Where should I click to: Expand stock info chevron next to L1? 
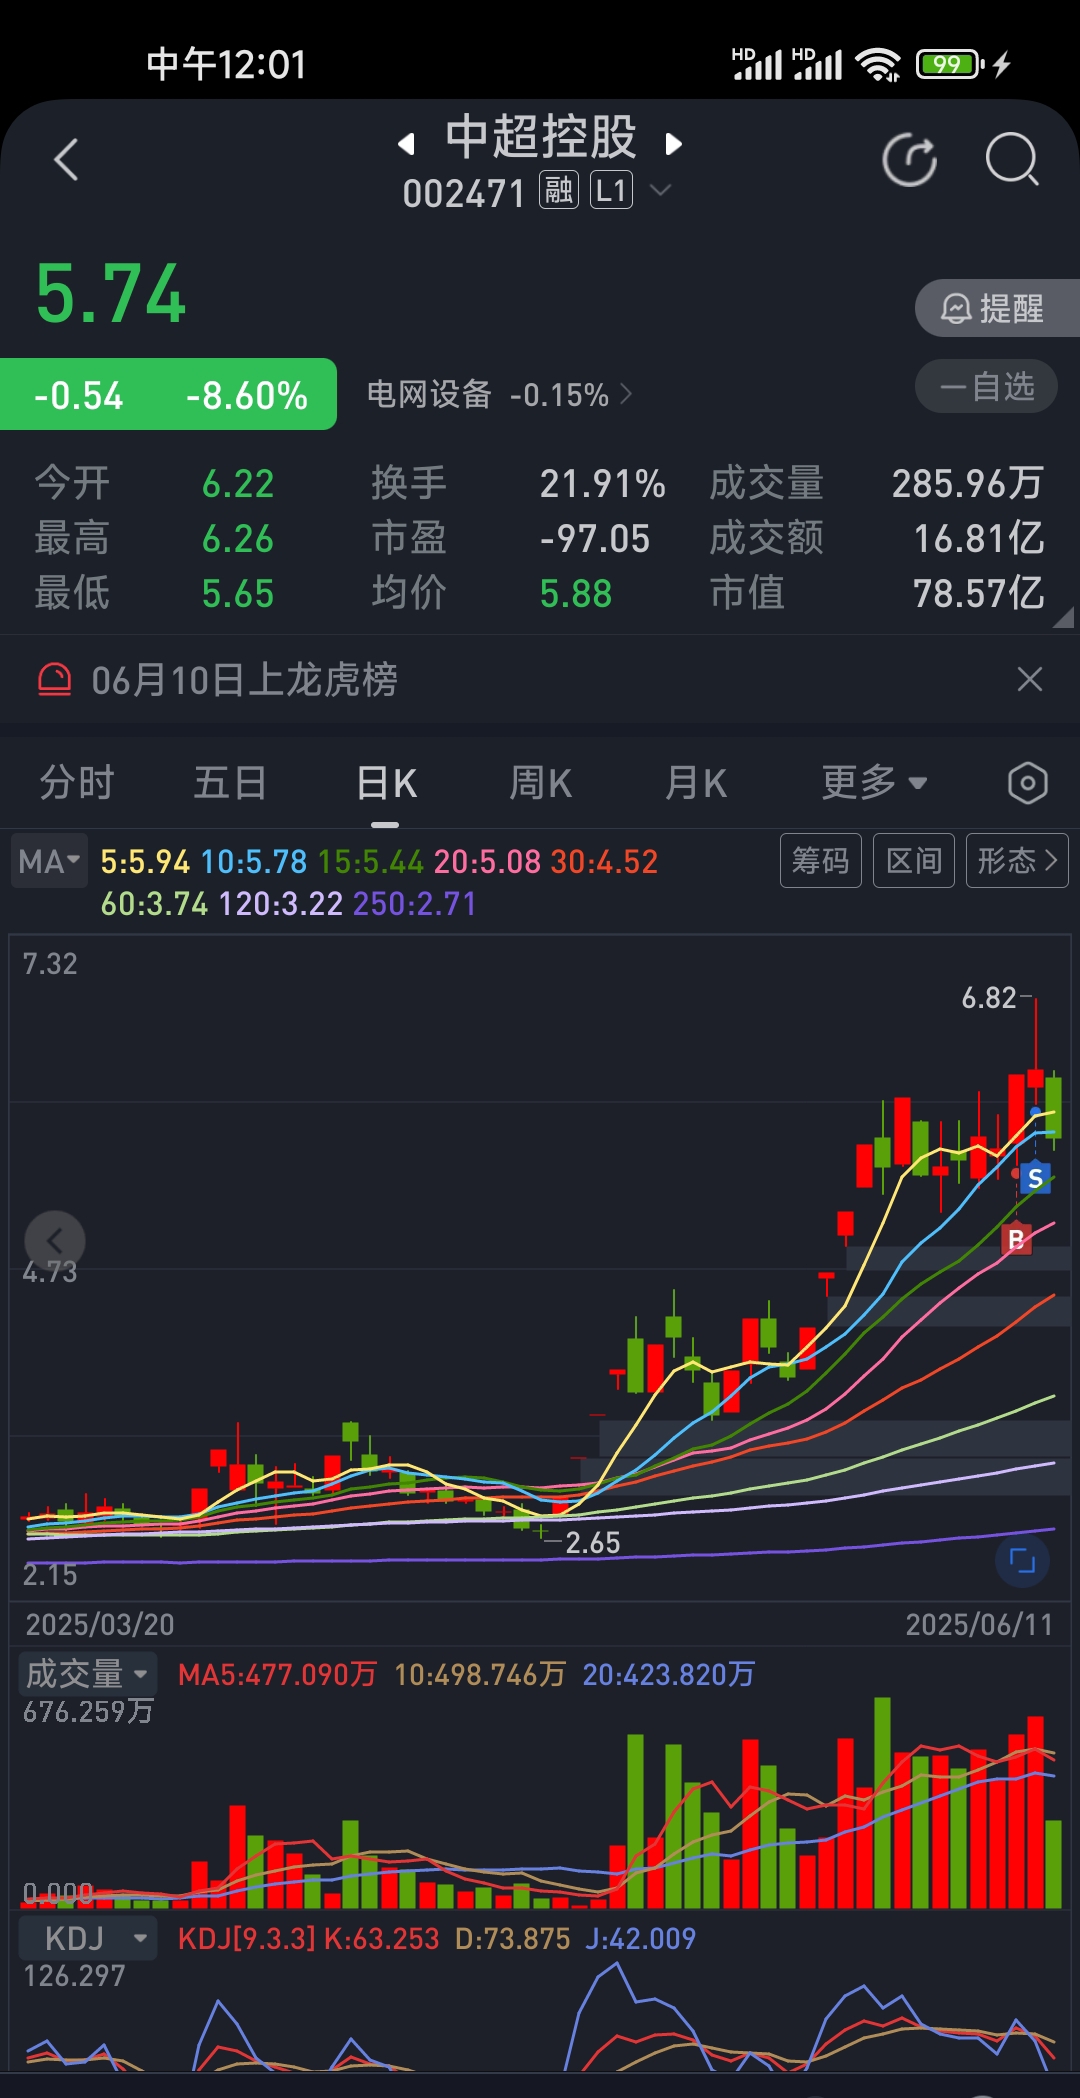[x=660, y=189]
